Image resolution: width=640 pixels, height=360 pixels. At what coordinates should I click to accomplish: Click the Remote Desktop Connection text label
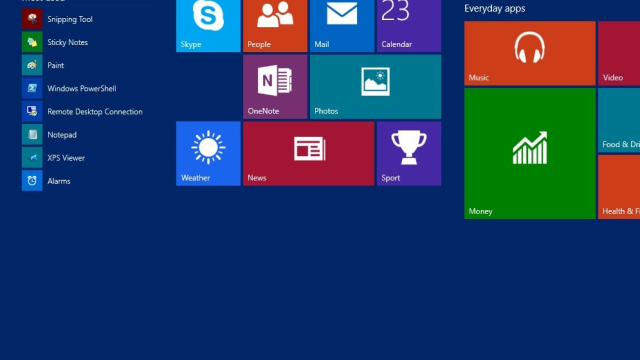pos(95,112)
